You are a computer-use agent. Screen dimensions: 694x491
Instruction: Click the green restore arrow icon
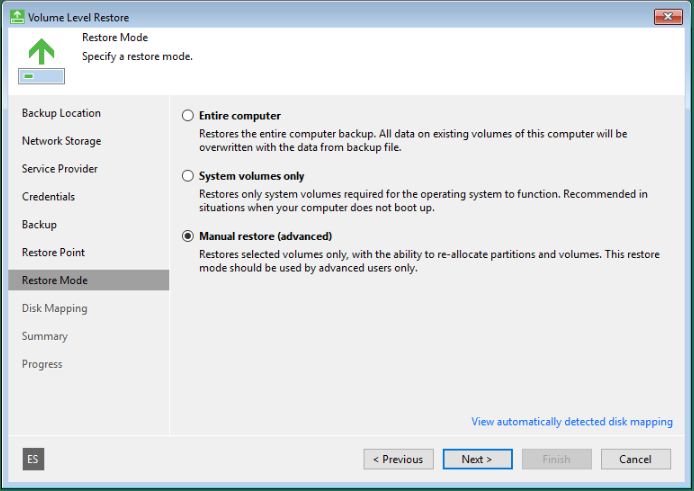pos(41,52)
